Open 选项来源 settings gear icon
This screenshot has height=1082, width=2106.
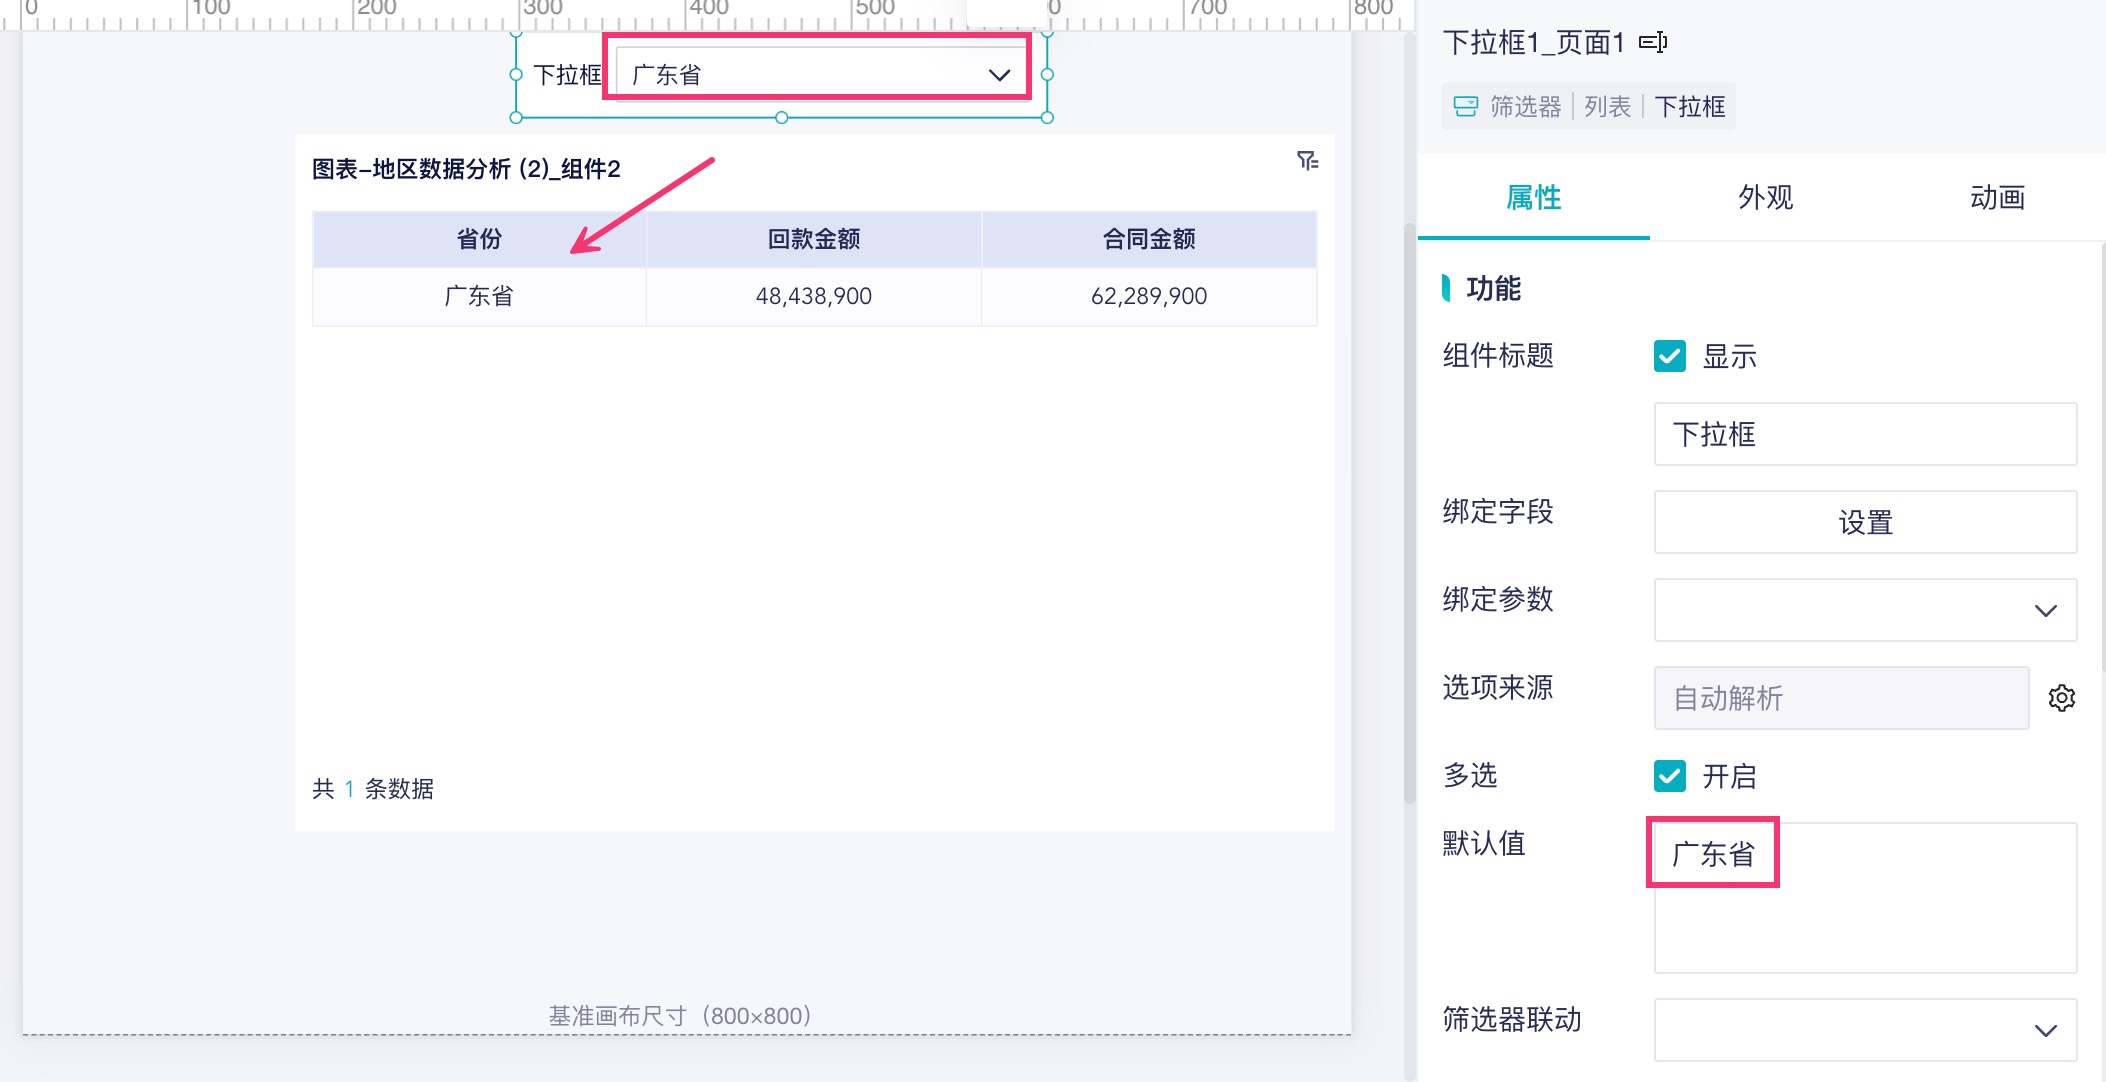pos(2061,698)
